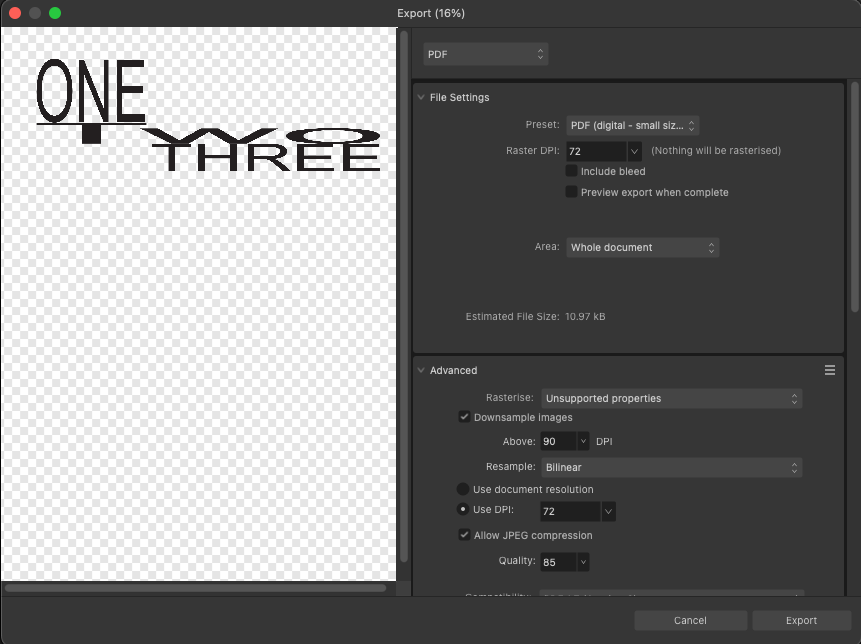861x644 pixels.
Task: Click the preview horizontal scrollbar
Action: [195, 588]
